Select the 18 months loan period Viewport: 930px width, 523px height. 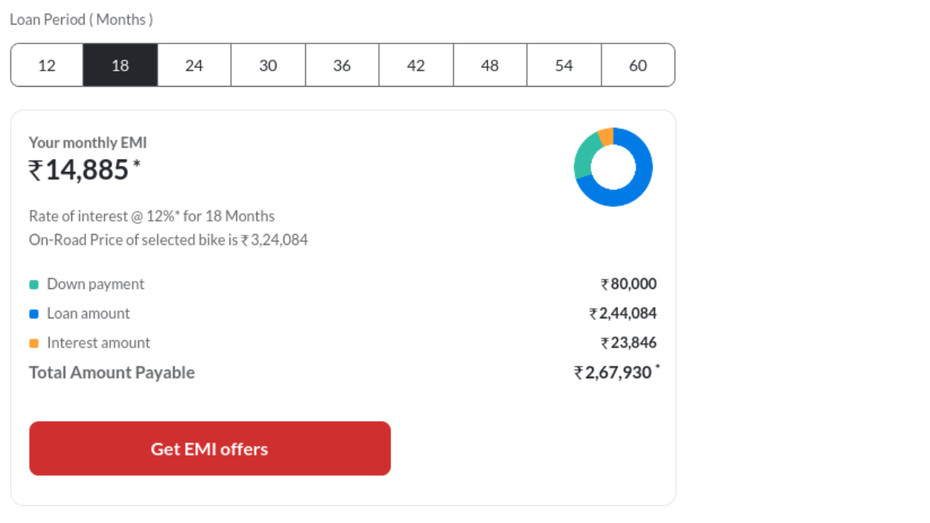[x=120, y=65]
